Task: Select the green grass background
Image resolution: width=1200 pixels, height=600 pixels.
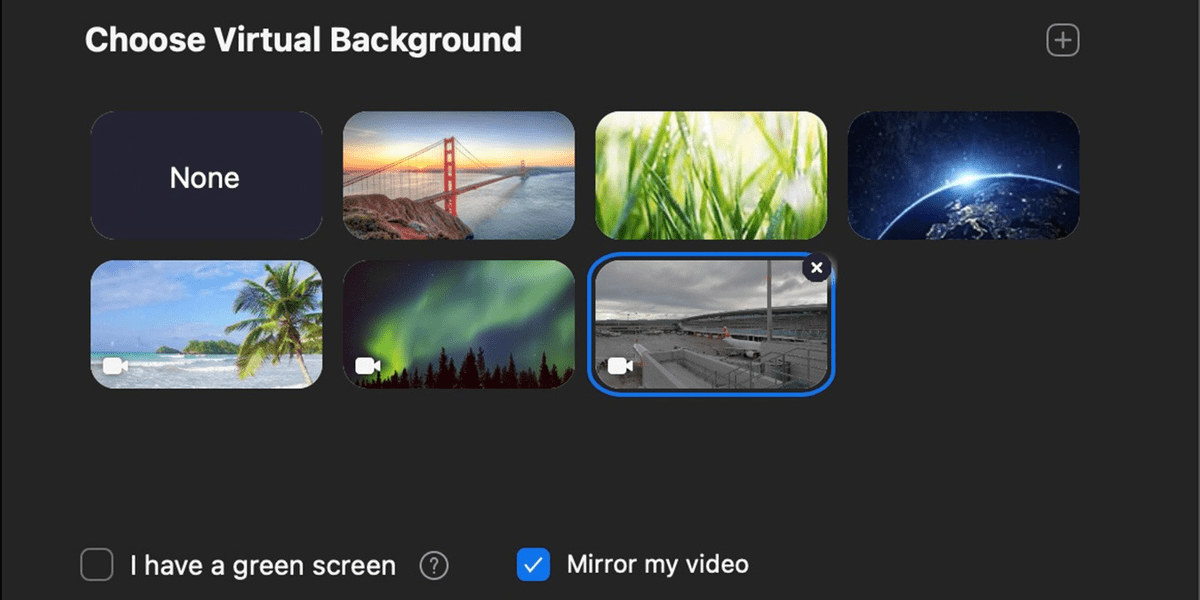Action: pos(711,176)
